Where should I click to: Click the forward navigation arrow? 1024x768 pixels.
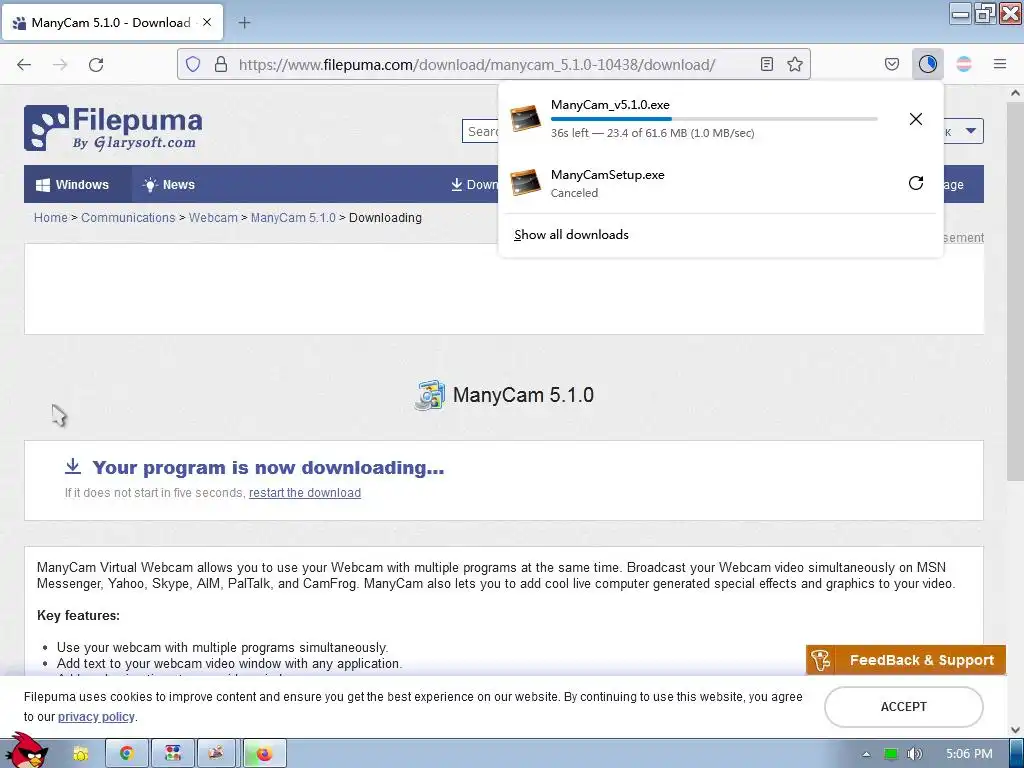pyautogui.click(x=60, y=65)
